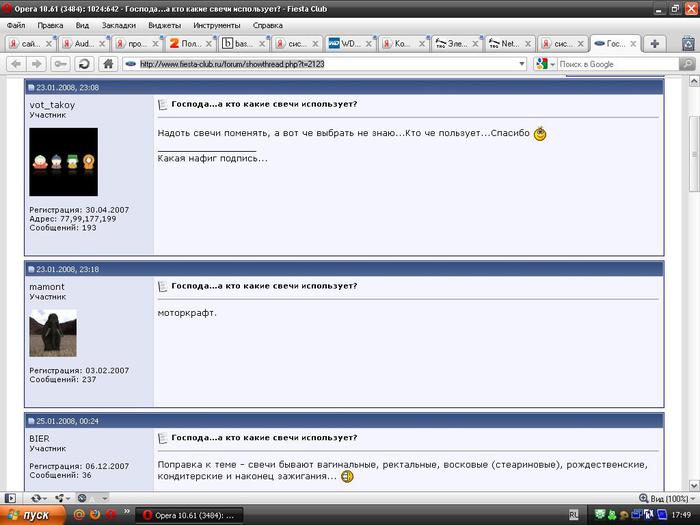Open the Opera Turbo dropdown arrow
700x525 pixels.
(104, 498)
